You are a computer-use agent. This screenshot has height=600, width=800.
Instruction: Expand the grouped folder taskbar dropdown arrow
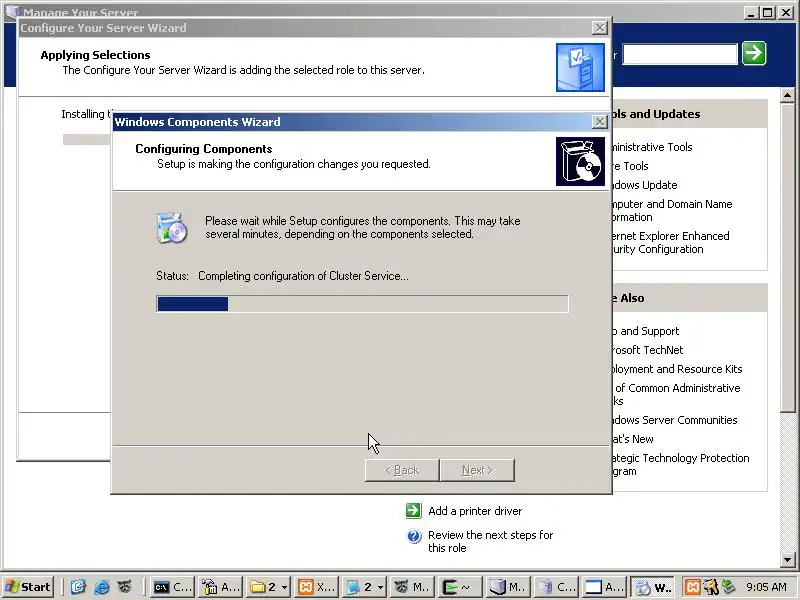(x=285, y=587)
